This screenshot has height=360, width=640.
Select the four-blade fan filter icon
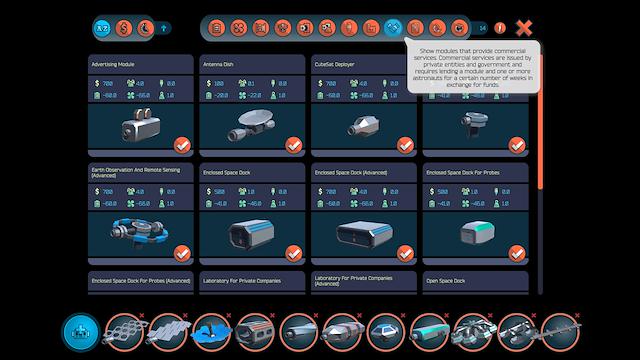pyautogui.click(x=239, y=28)
